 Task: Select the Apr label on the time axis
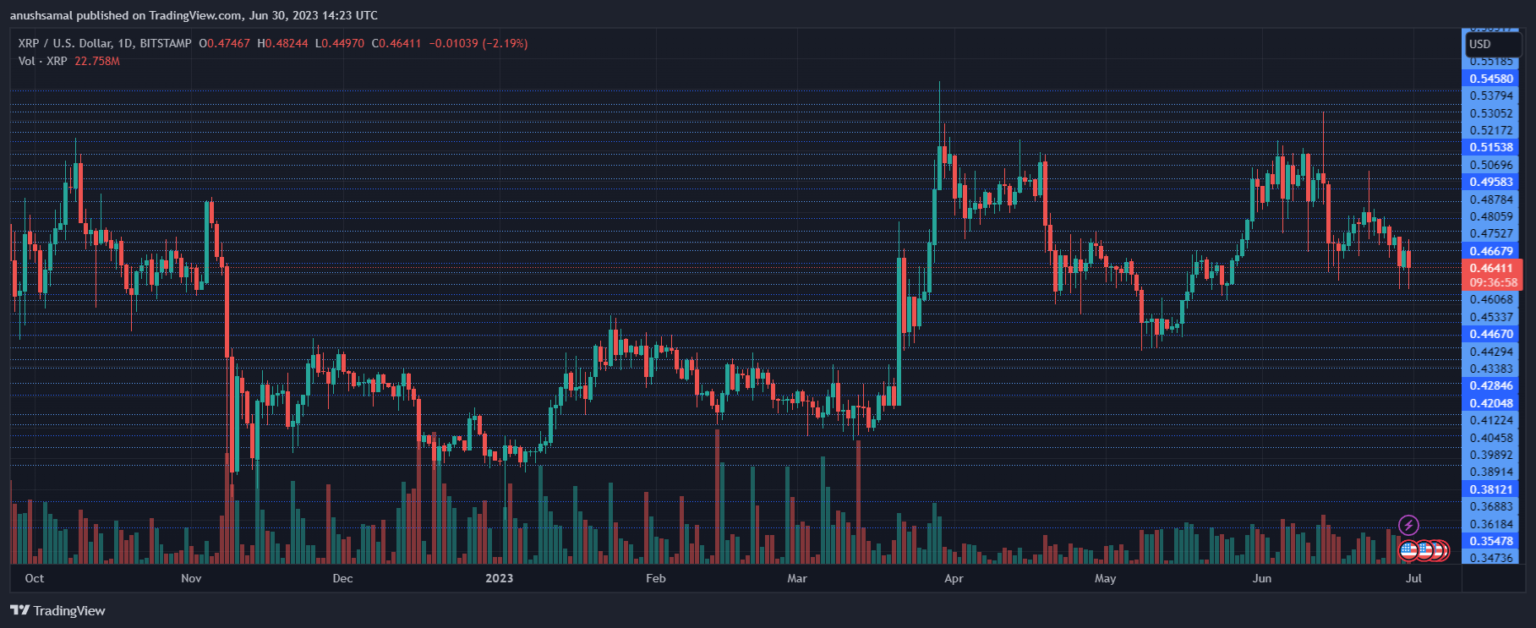coord(954,578)
